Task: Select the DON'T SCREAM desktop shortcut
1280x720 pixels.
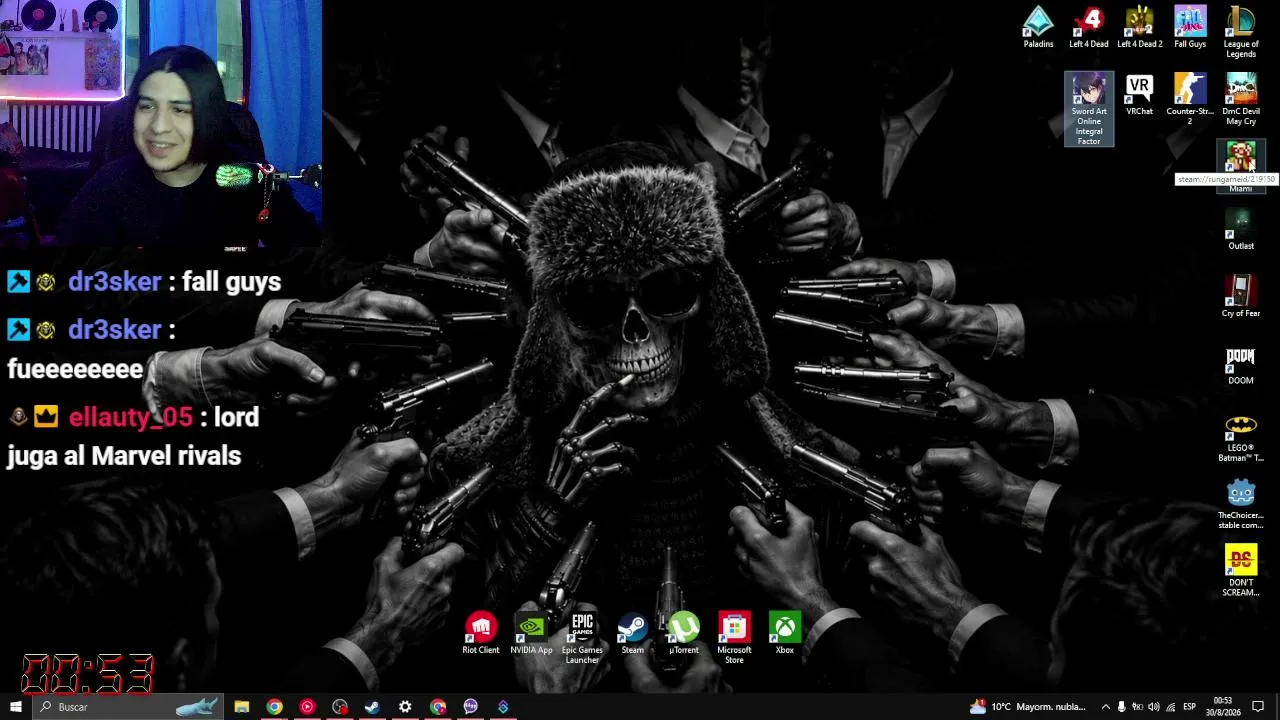Action: [1241, 570]
